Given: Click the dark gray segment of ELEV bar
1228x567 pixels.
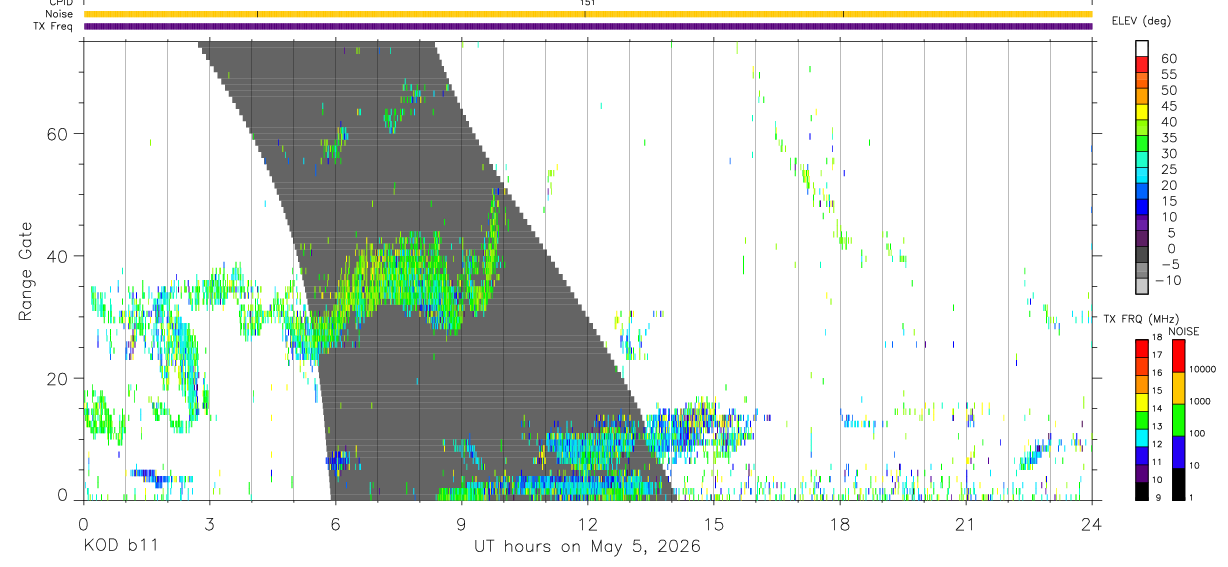Looking at the screenshot, I should pyautogui.click(x=1142, y=255).
